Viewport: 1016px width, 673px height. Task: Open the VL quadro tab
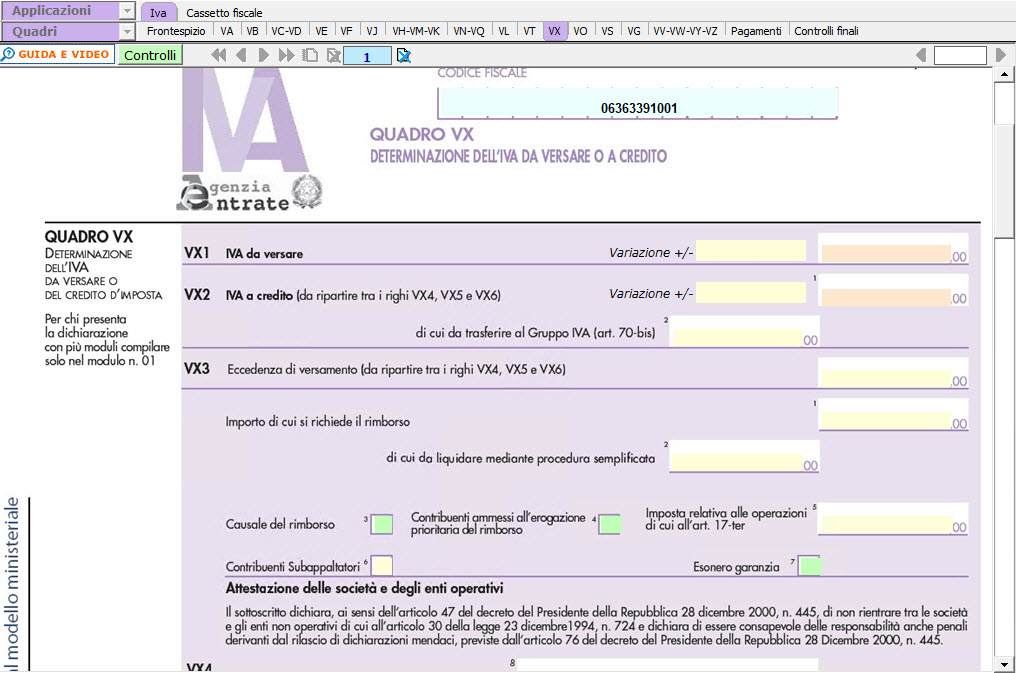pos(504,31)
